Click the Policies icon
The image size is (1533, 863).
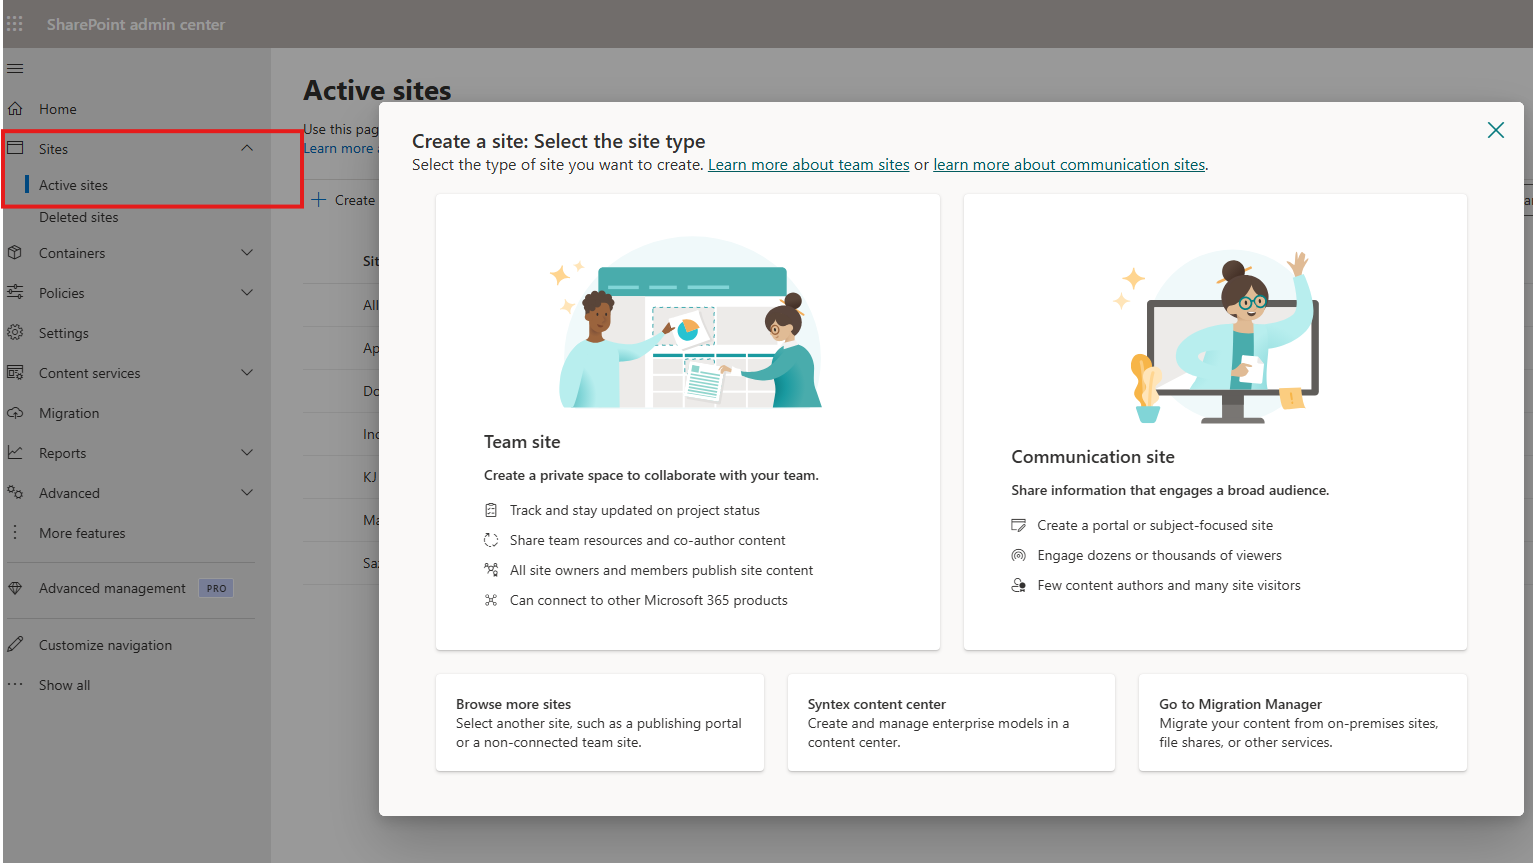pyautogui.click(x=16, y=292)
